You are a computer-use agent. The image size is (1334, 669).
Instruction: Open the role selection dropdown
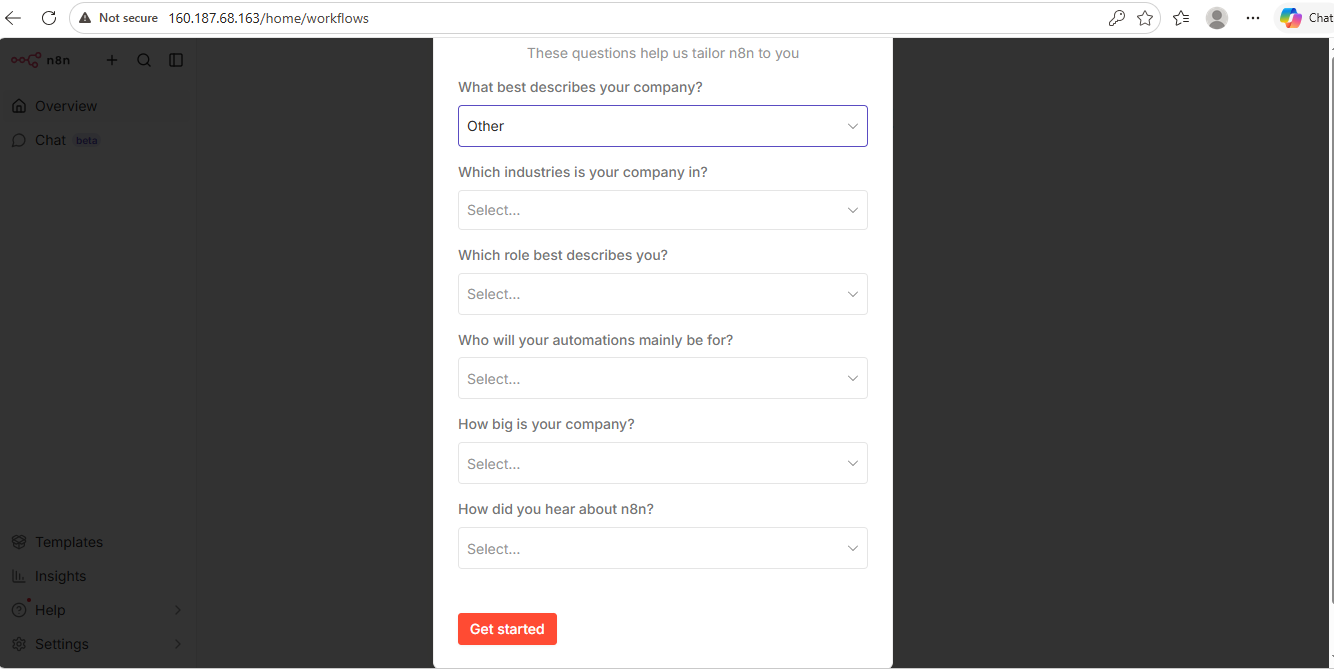tap(662, 294)
